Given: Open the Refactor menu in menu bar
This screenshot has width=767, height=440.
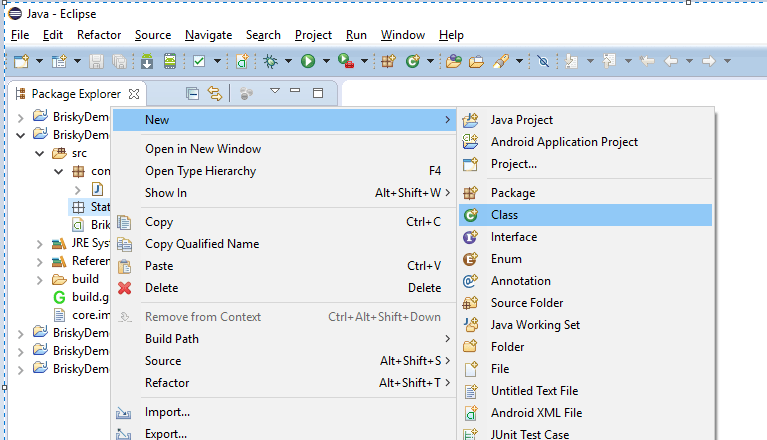Looking at the screenshot, I should point(99,35).
